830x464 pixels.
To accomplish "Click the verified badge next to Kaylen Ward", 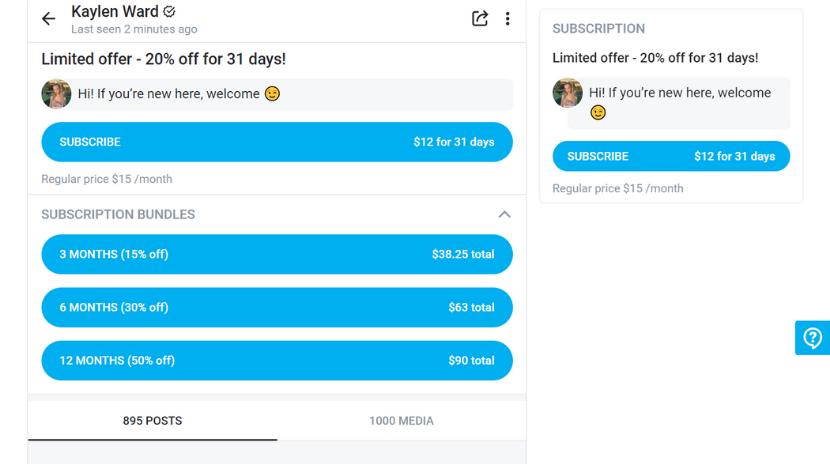I will 169,12.
